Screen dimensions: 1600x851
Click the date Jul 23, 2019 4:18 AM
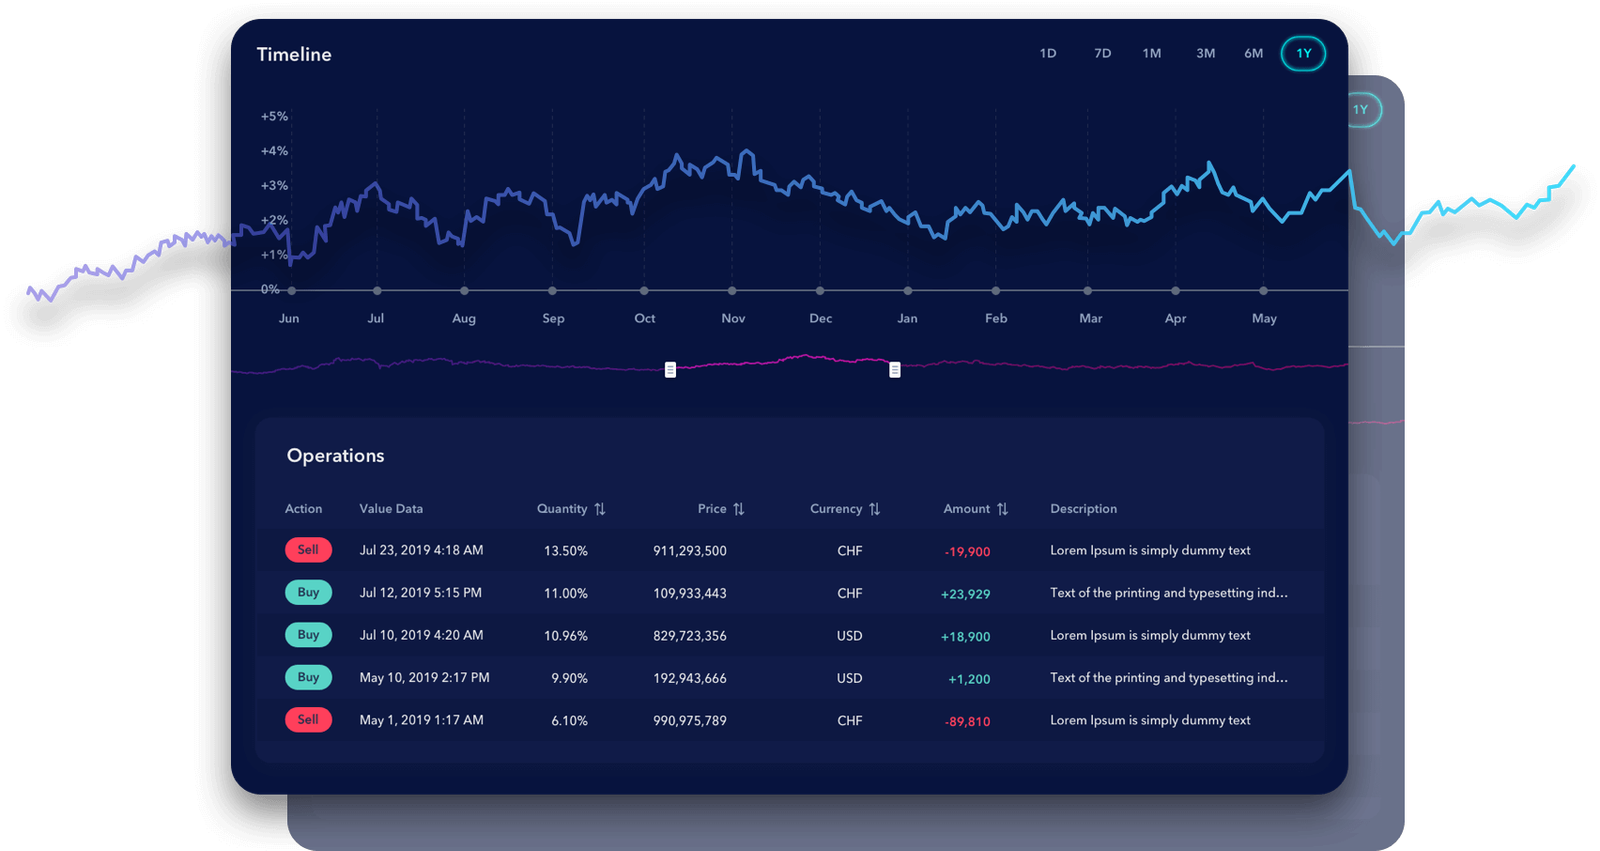coord(422,551)
